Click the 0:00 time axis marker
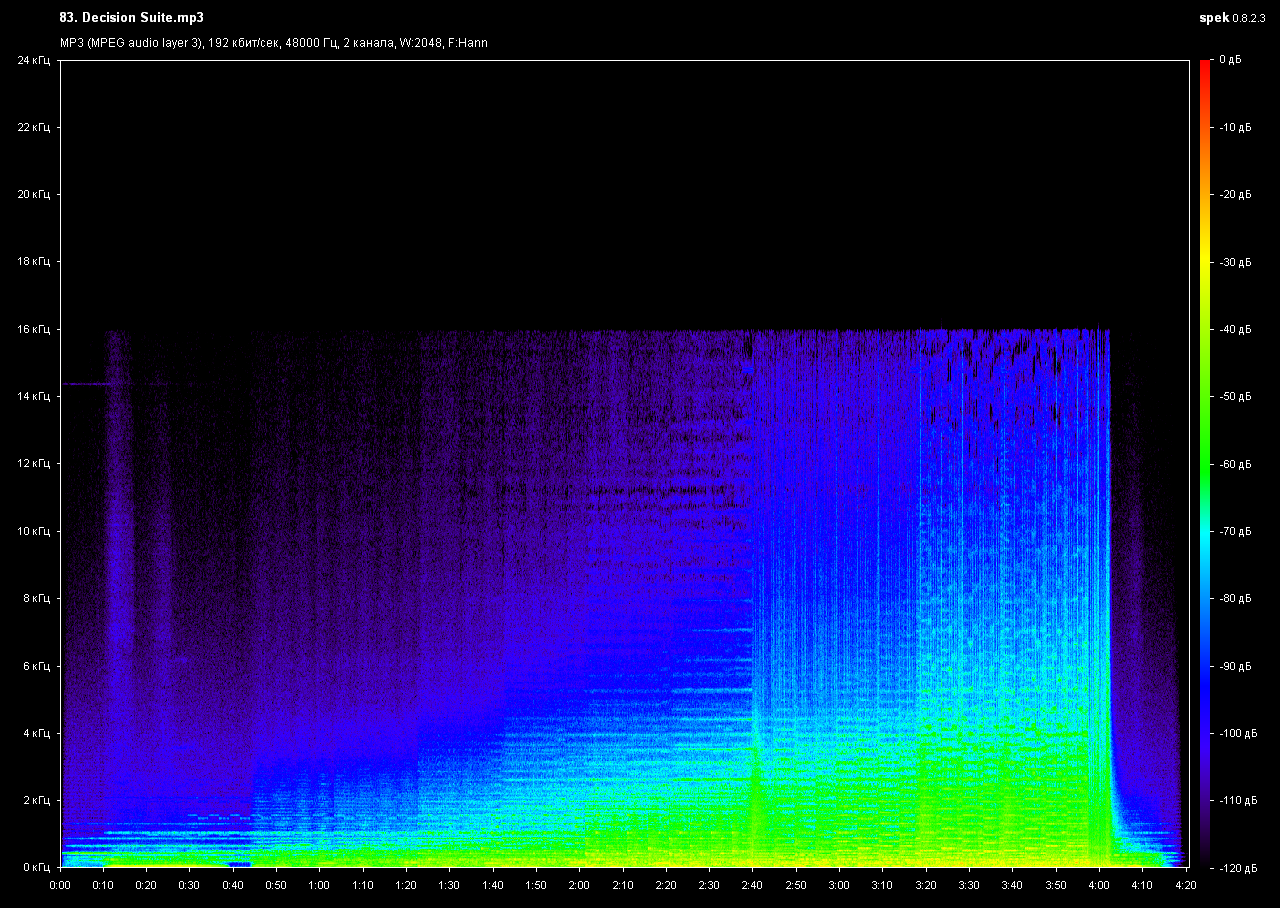The height and width of the screenshot is (908, 1280). (x=60, y=885)
